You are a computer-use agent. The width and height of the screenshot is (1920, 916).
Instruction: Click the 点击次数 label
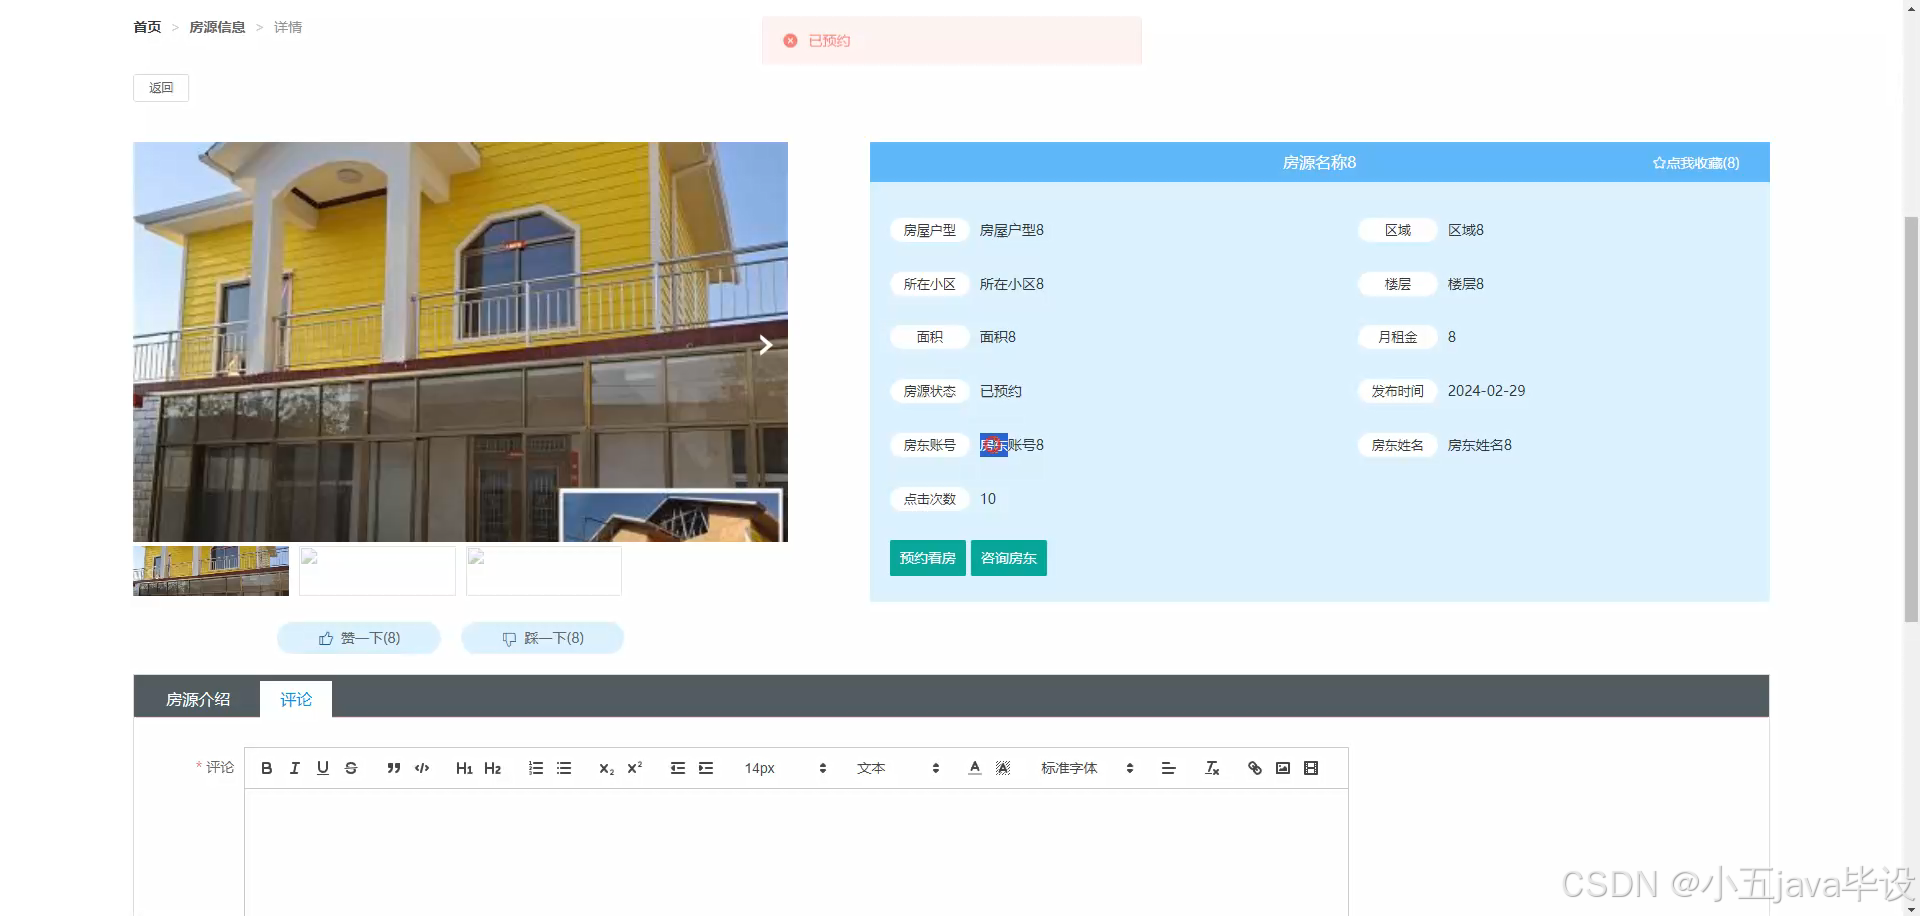930,499
